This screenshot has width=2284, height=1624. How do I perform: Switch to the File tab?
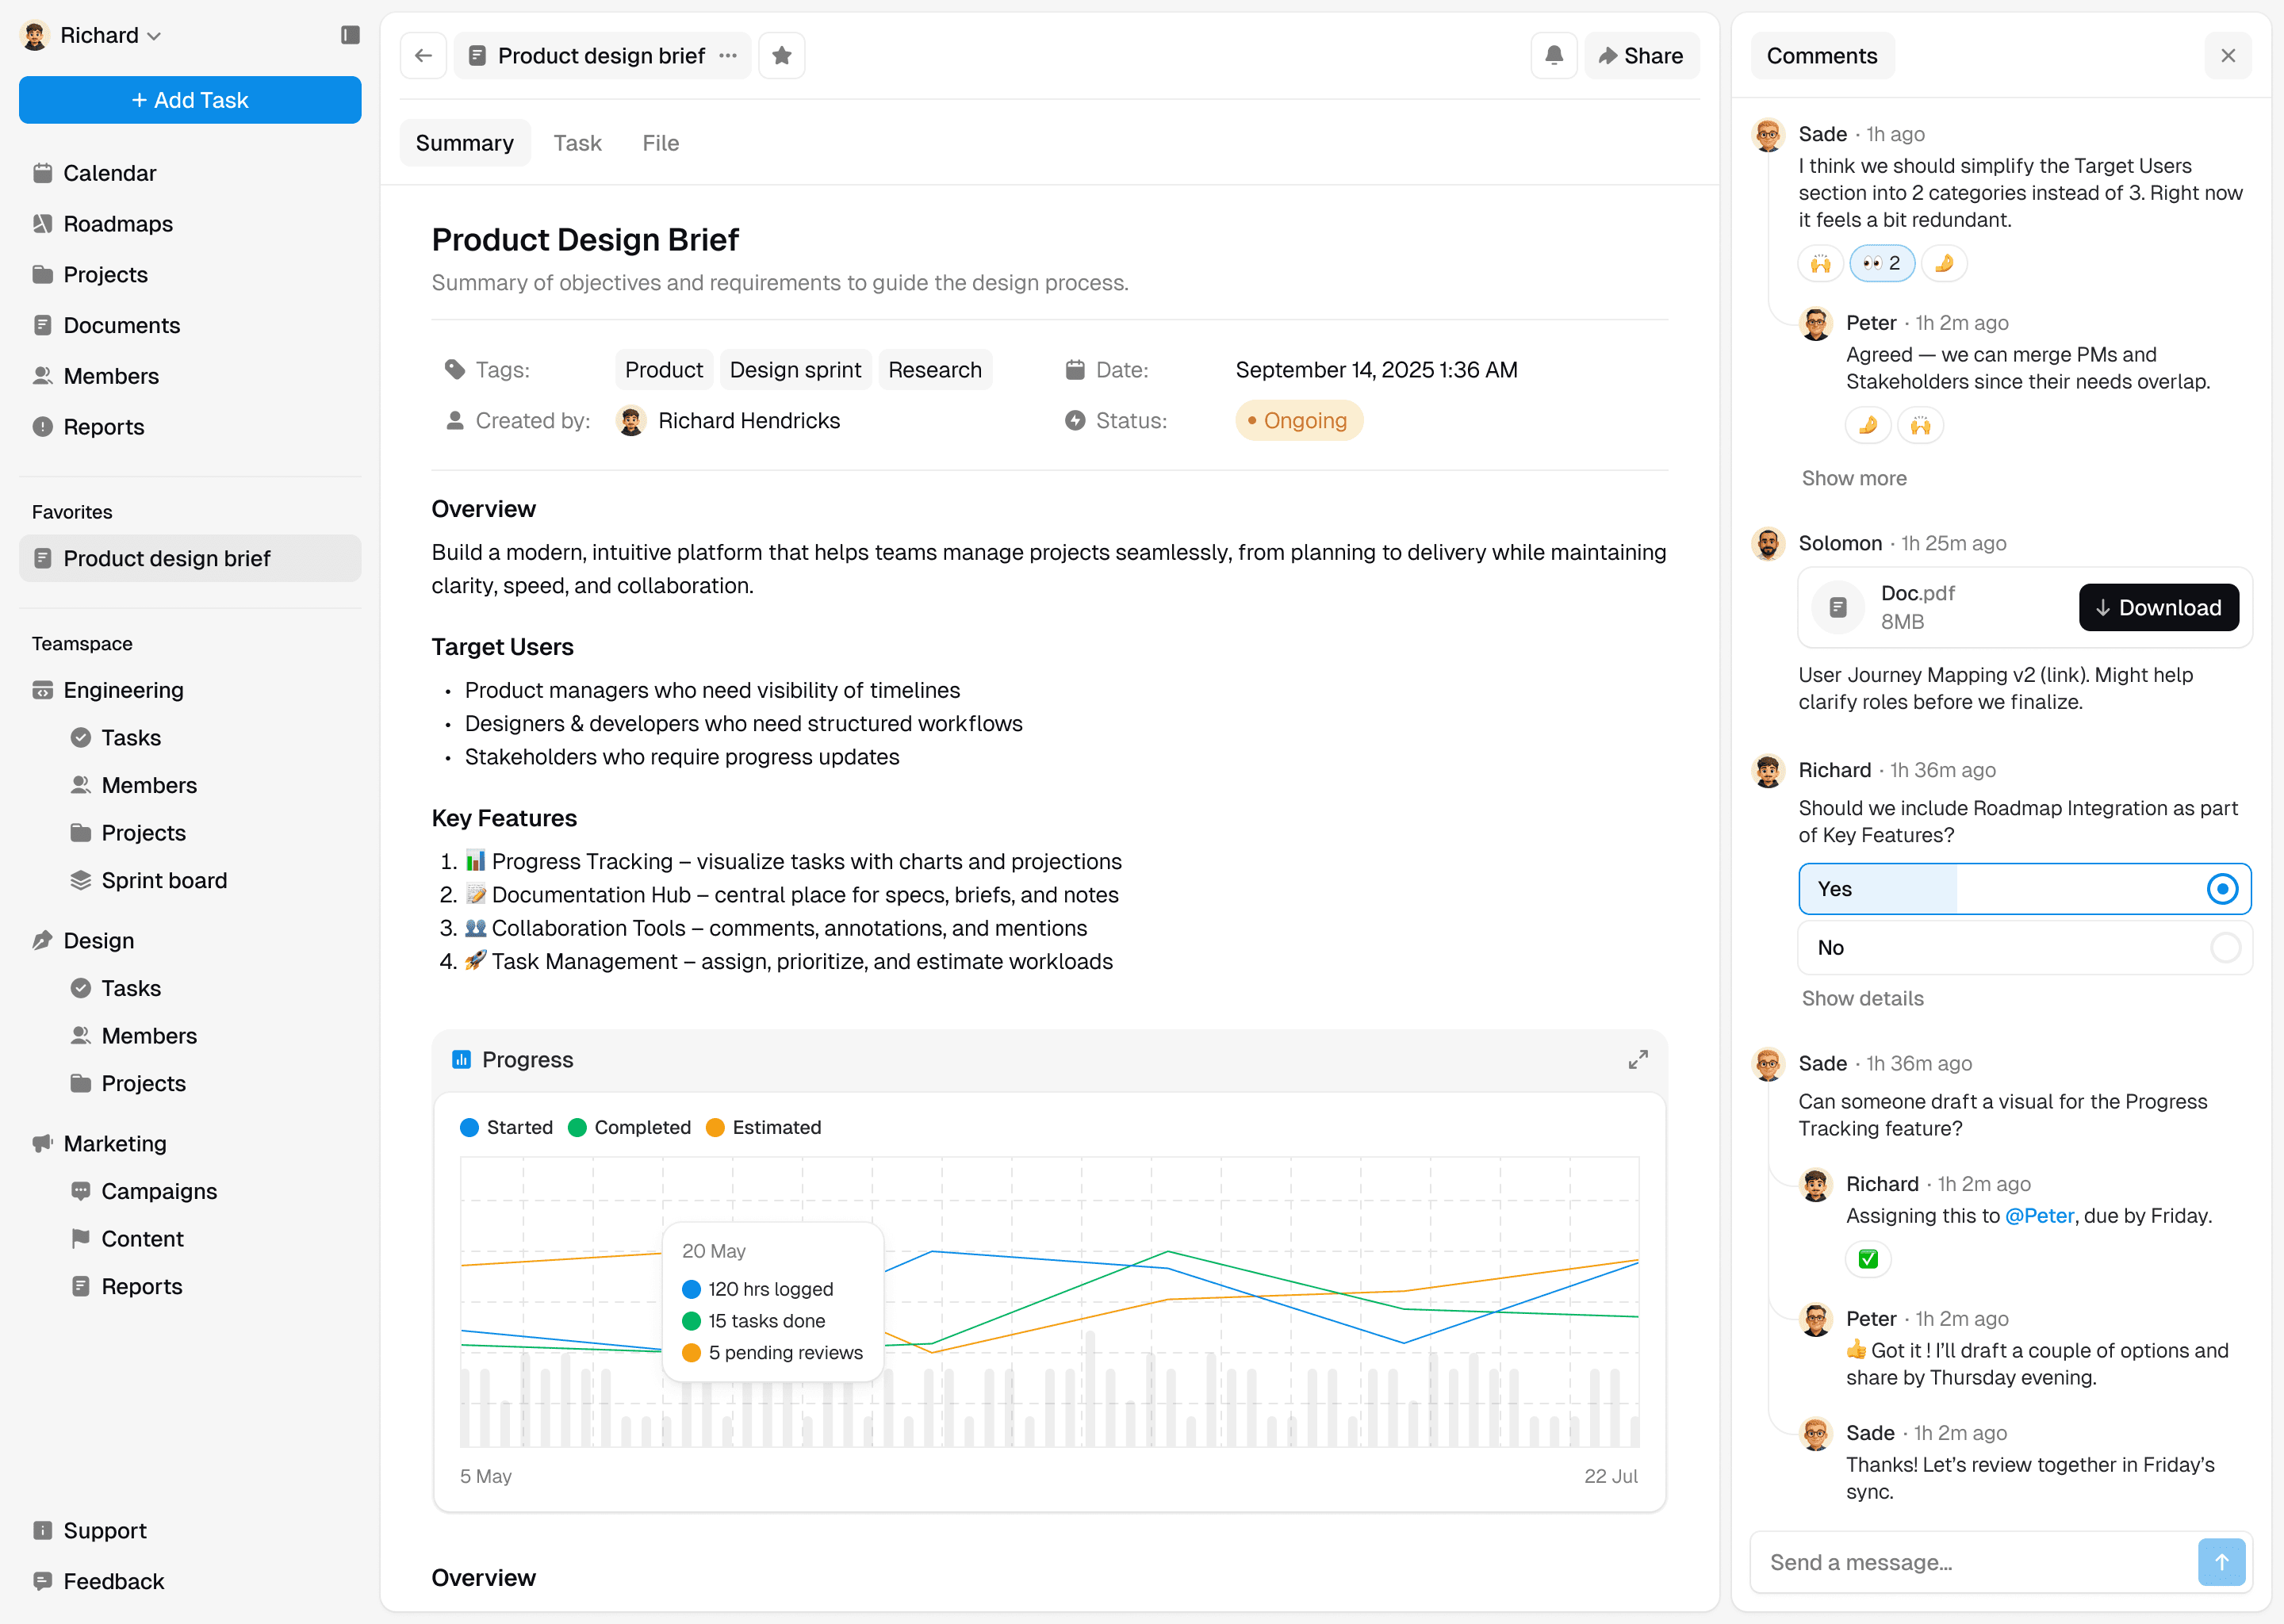[660, 143]
